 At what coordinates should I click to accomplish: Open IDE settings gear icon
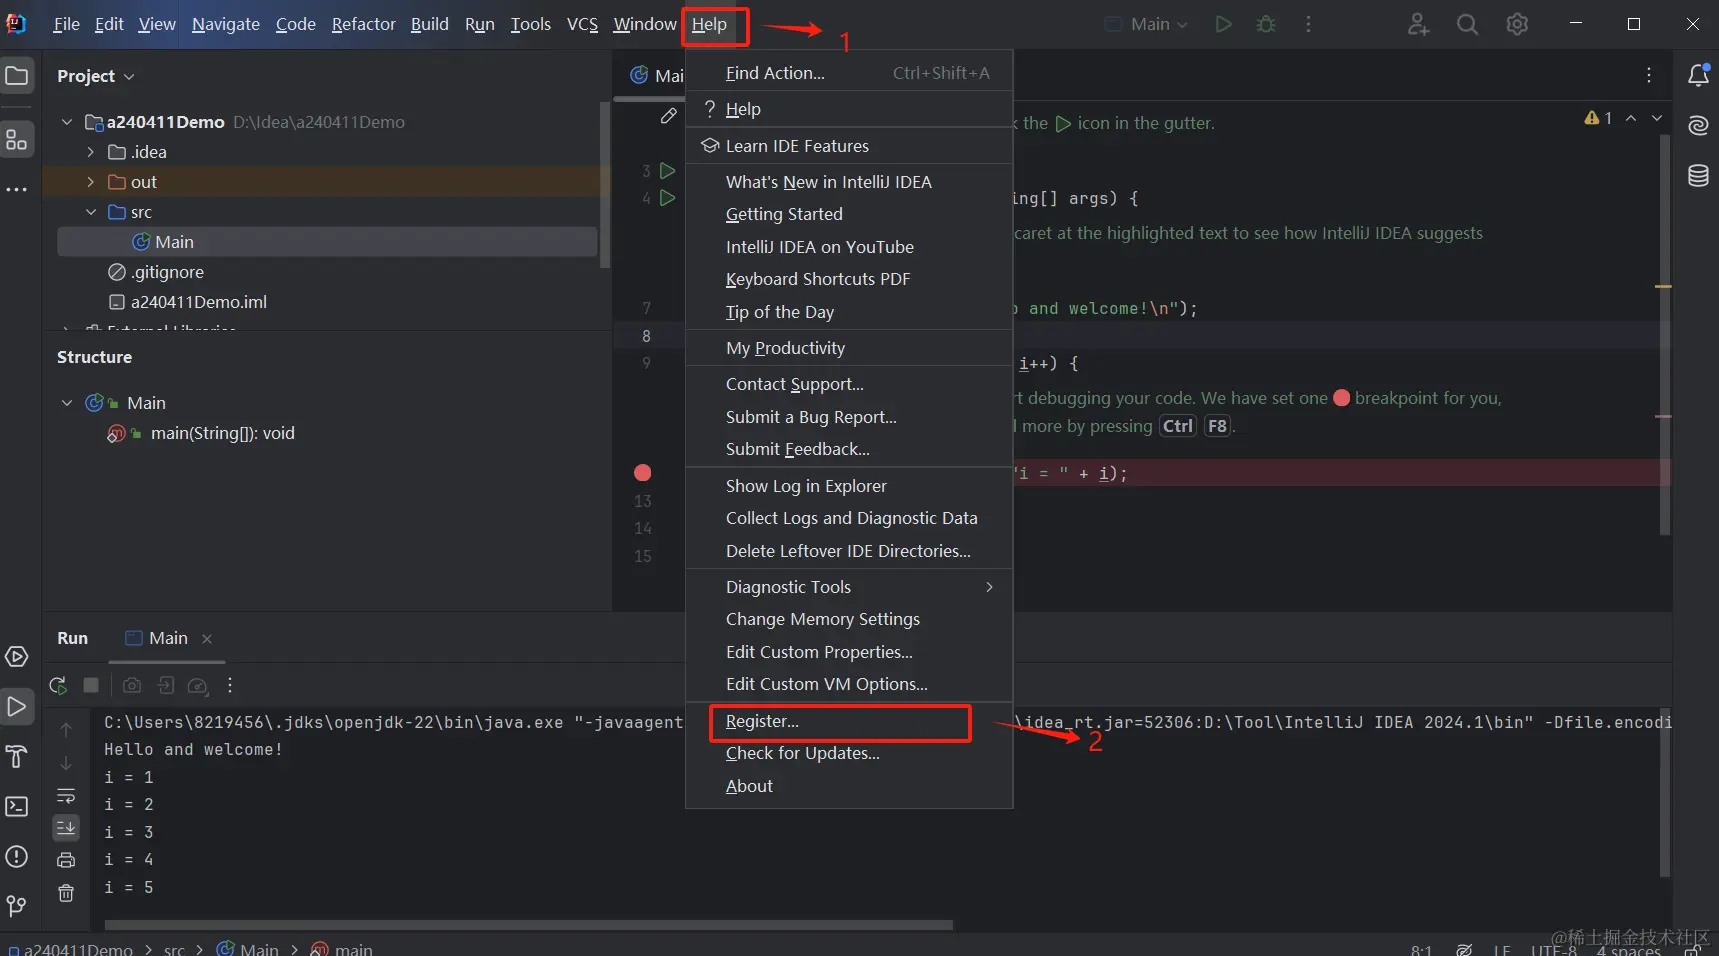(x=1517, y=24)
